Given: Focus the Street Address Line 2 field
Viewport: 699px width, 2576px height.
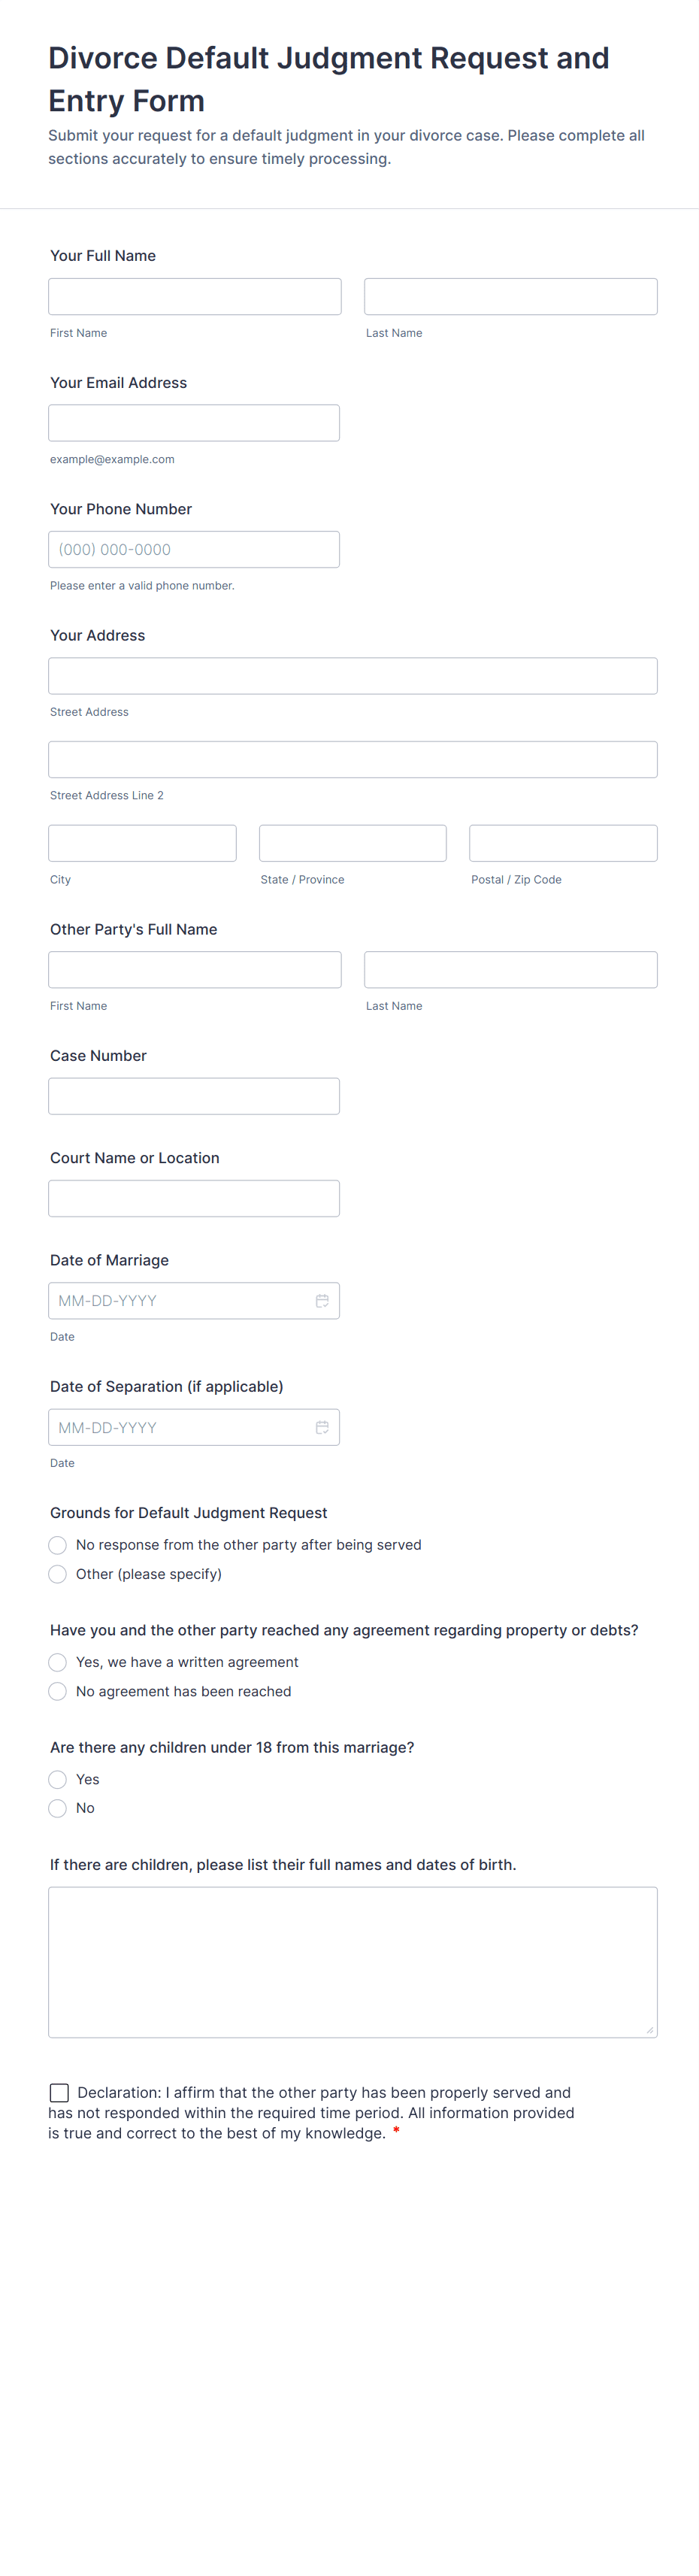Looking at the screenshot, I should coord(352,759).
